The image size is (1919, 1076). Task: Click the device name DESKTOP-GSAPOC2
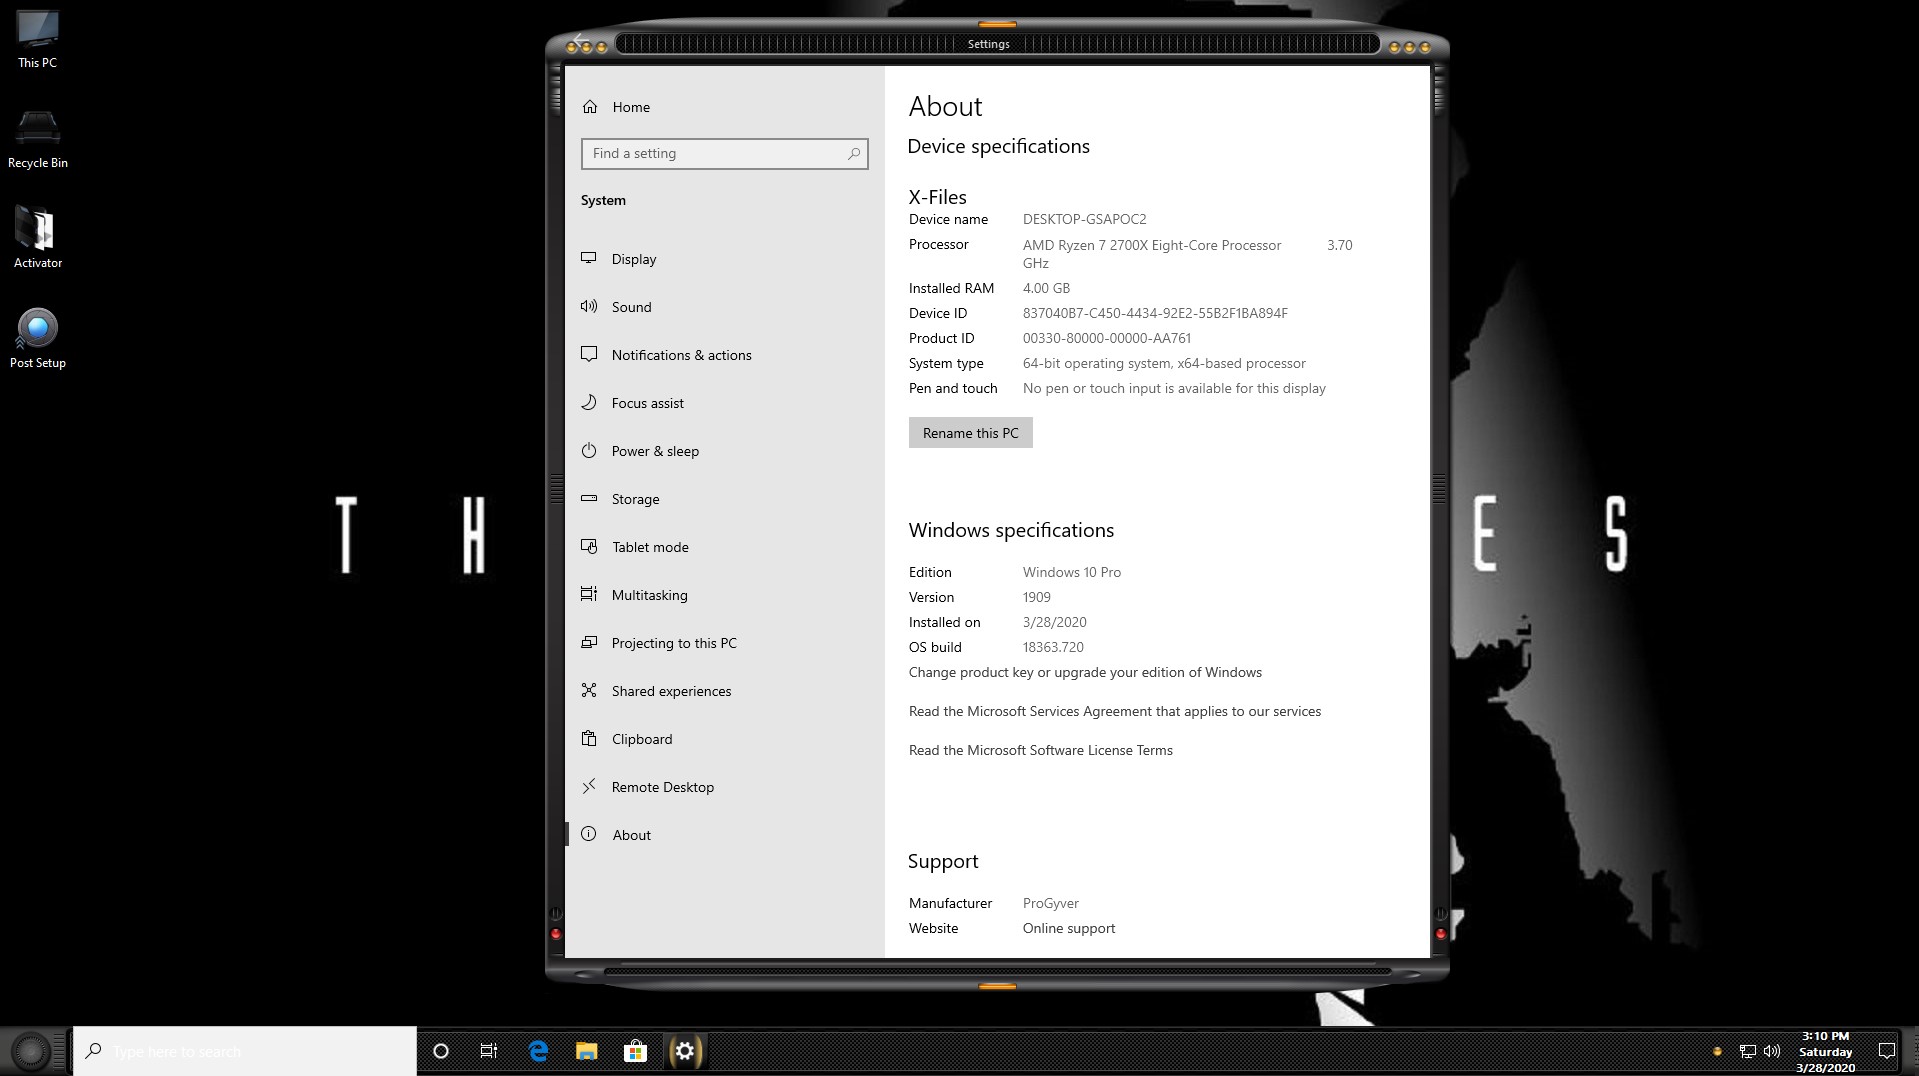coord(1084,219)
